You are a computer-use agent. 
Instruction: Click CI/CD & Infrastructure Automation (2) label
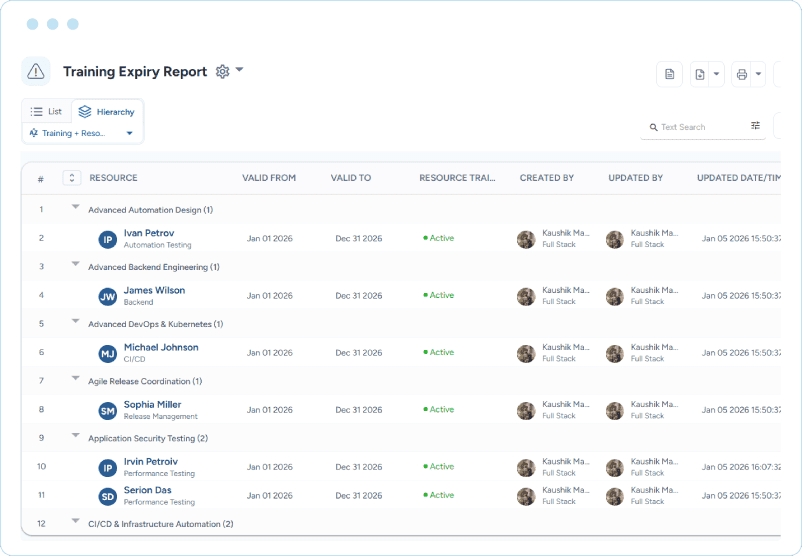[161, 524]
